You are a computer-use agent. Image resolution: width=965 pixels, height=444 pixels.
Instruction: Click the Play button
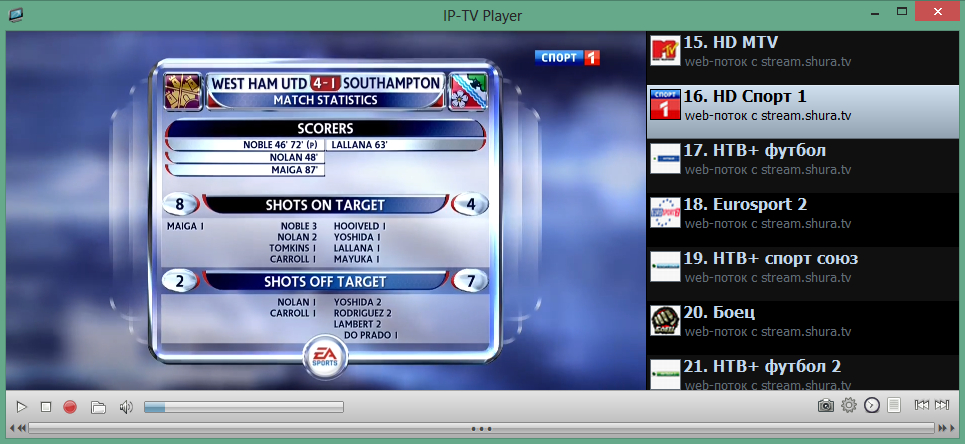point(22,407)
